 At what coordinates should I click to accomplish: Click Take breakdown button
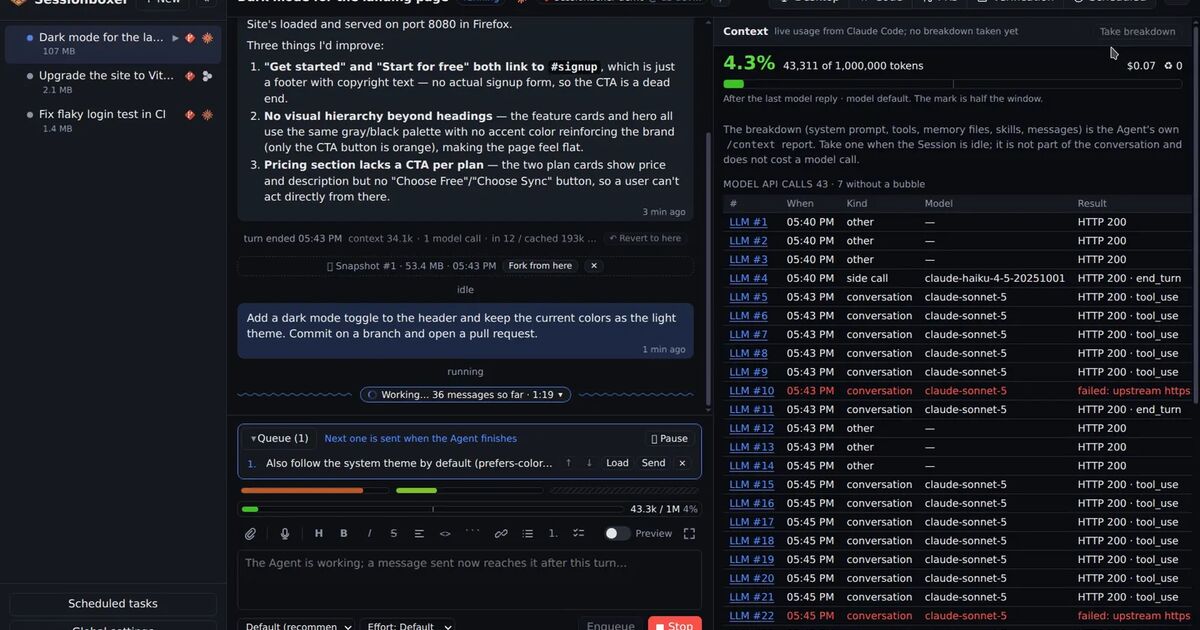click(1137, 32)
